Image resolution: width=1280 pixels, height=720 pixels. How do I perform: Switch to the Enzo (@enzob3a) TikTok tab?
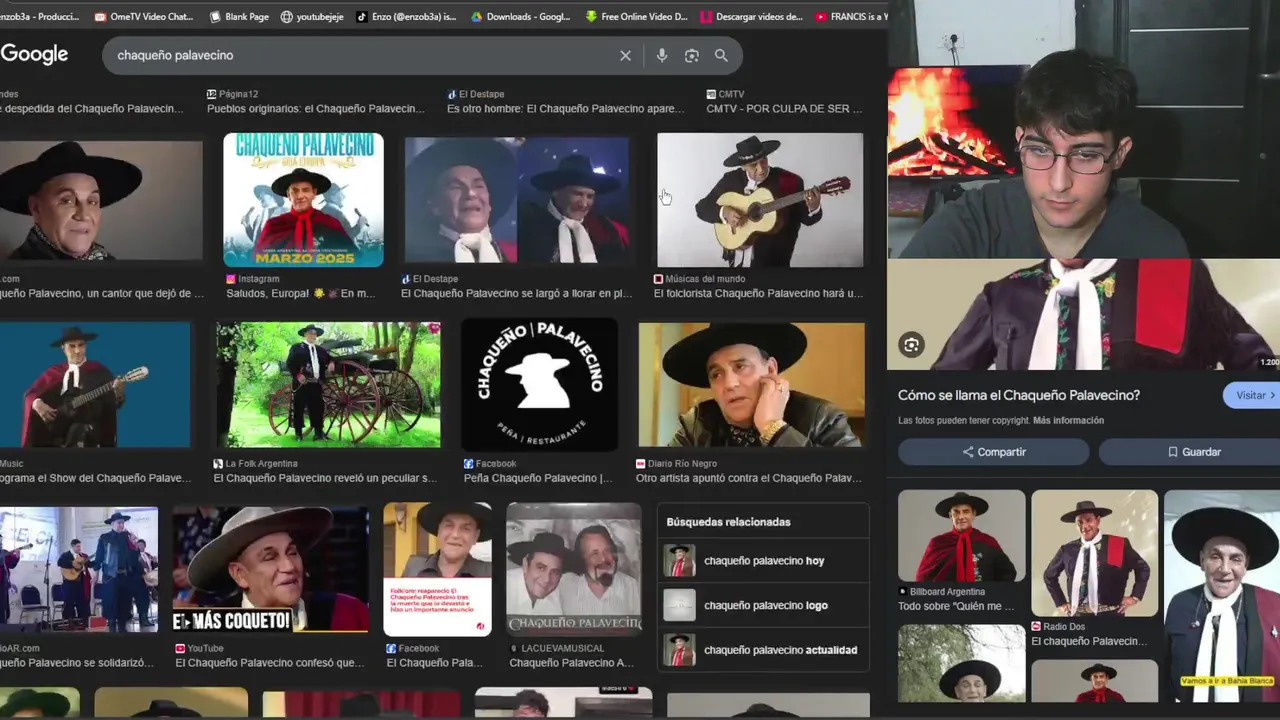coord(407,16)
